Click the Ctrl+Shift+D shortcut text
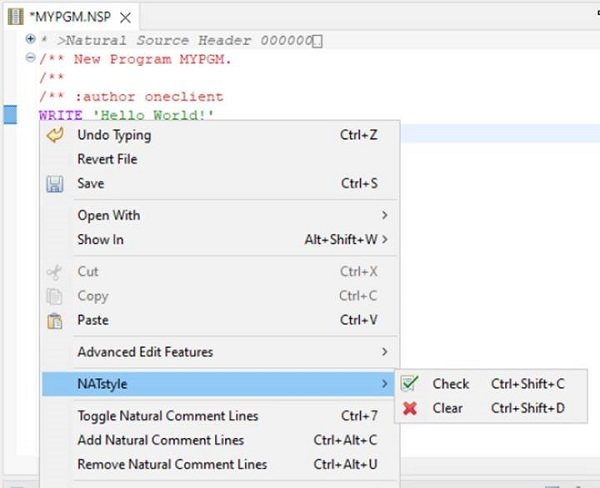 [x=528, y=408]
